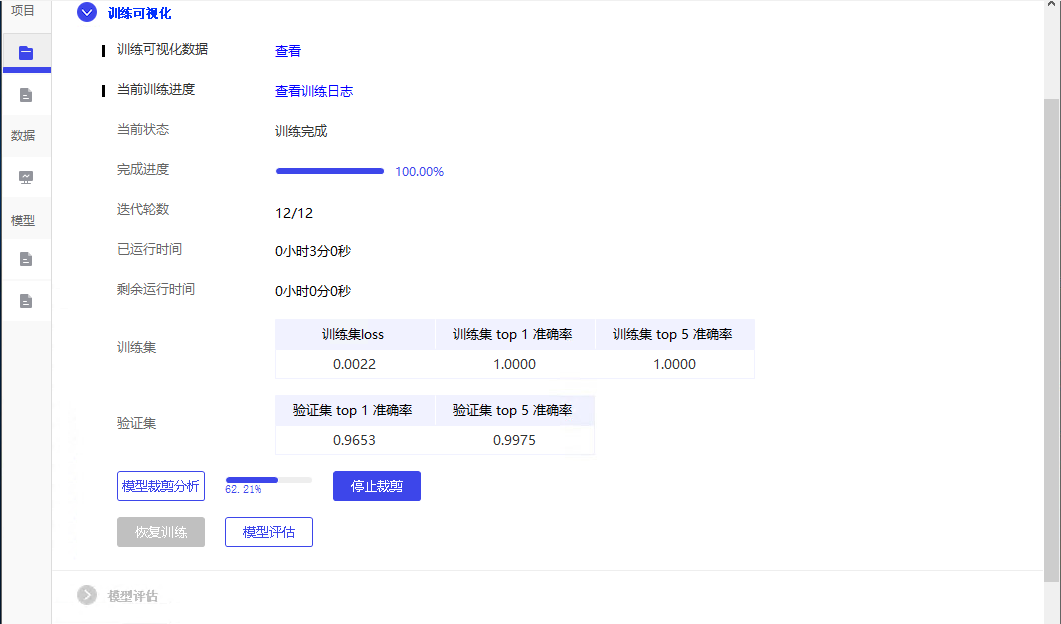
Task: Select the 数据 sidebar menu label
Action: tap(23, 135)
